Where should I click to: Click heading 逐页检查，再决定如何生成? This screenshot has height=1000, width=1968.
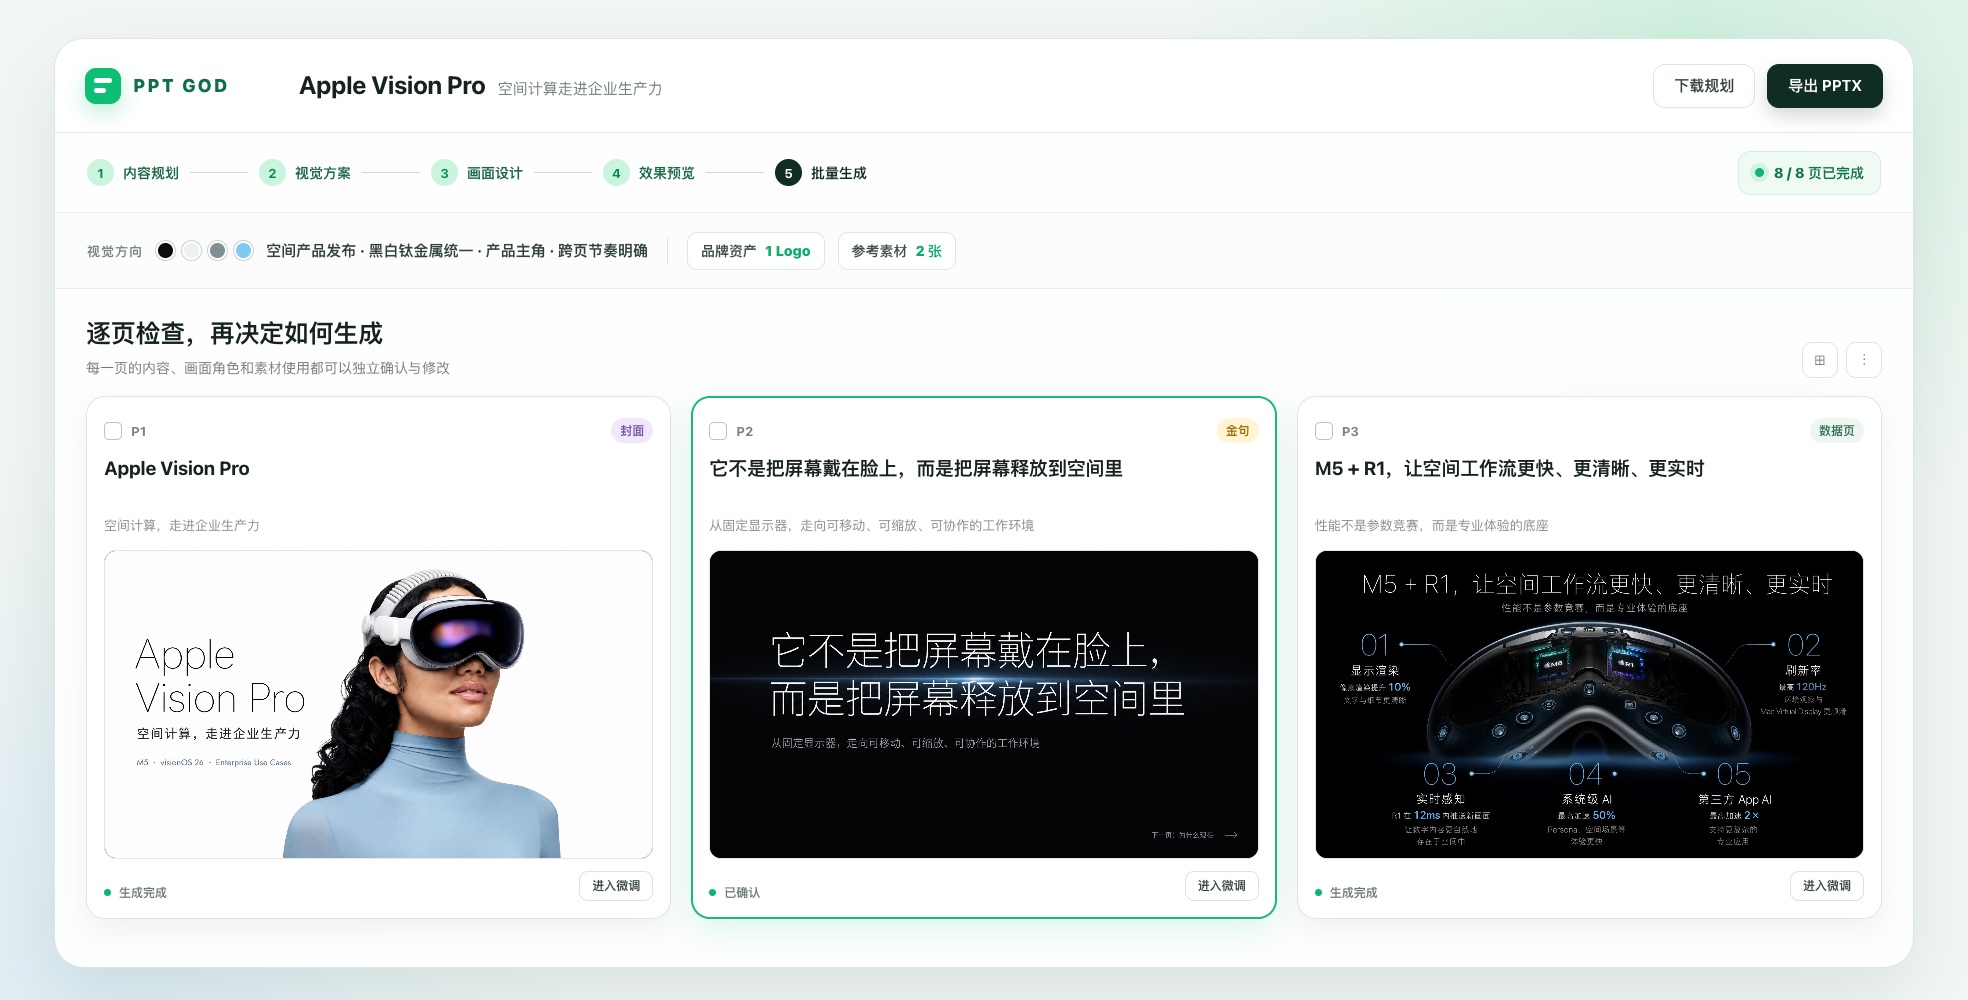[235, 334]
